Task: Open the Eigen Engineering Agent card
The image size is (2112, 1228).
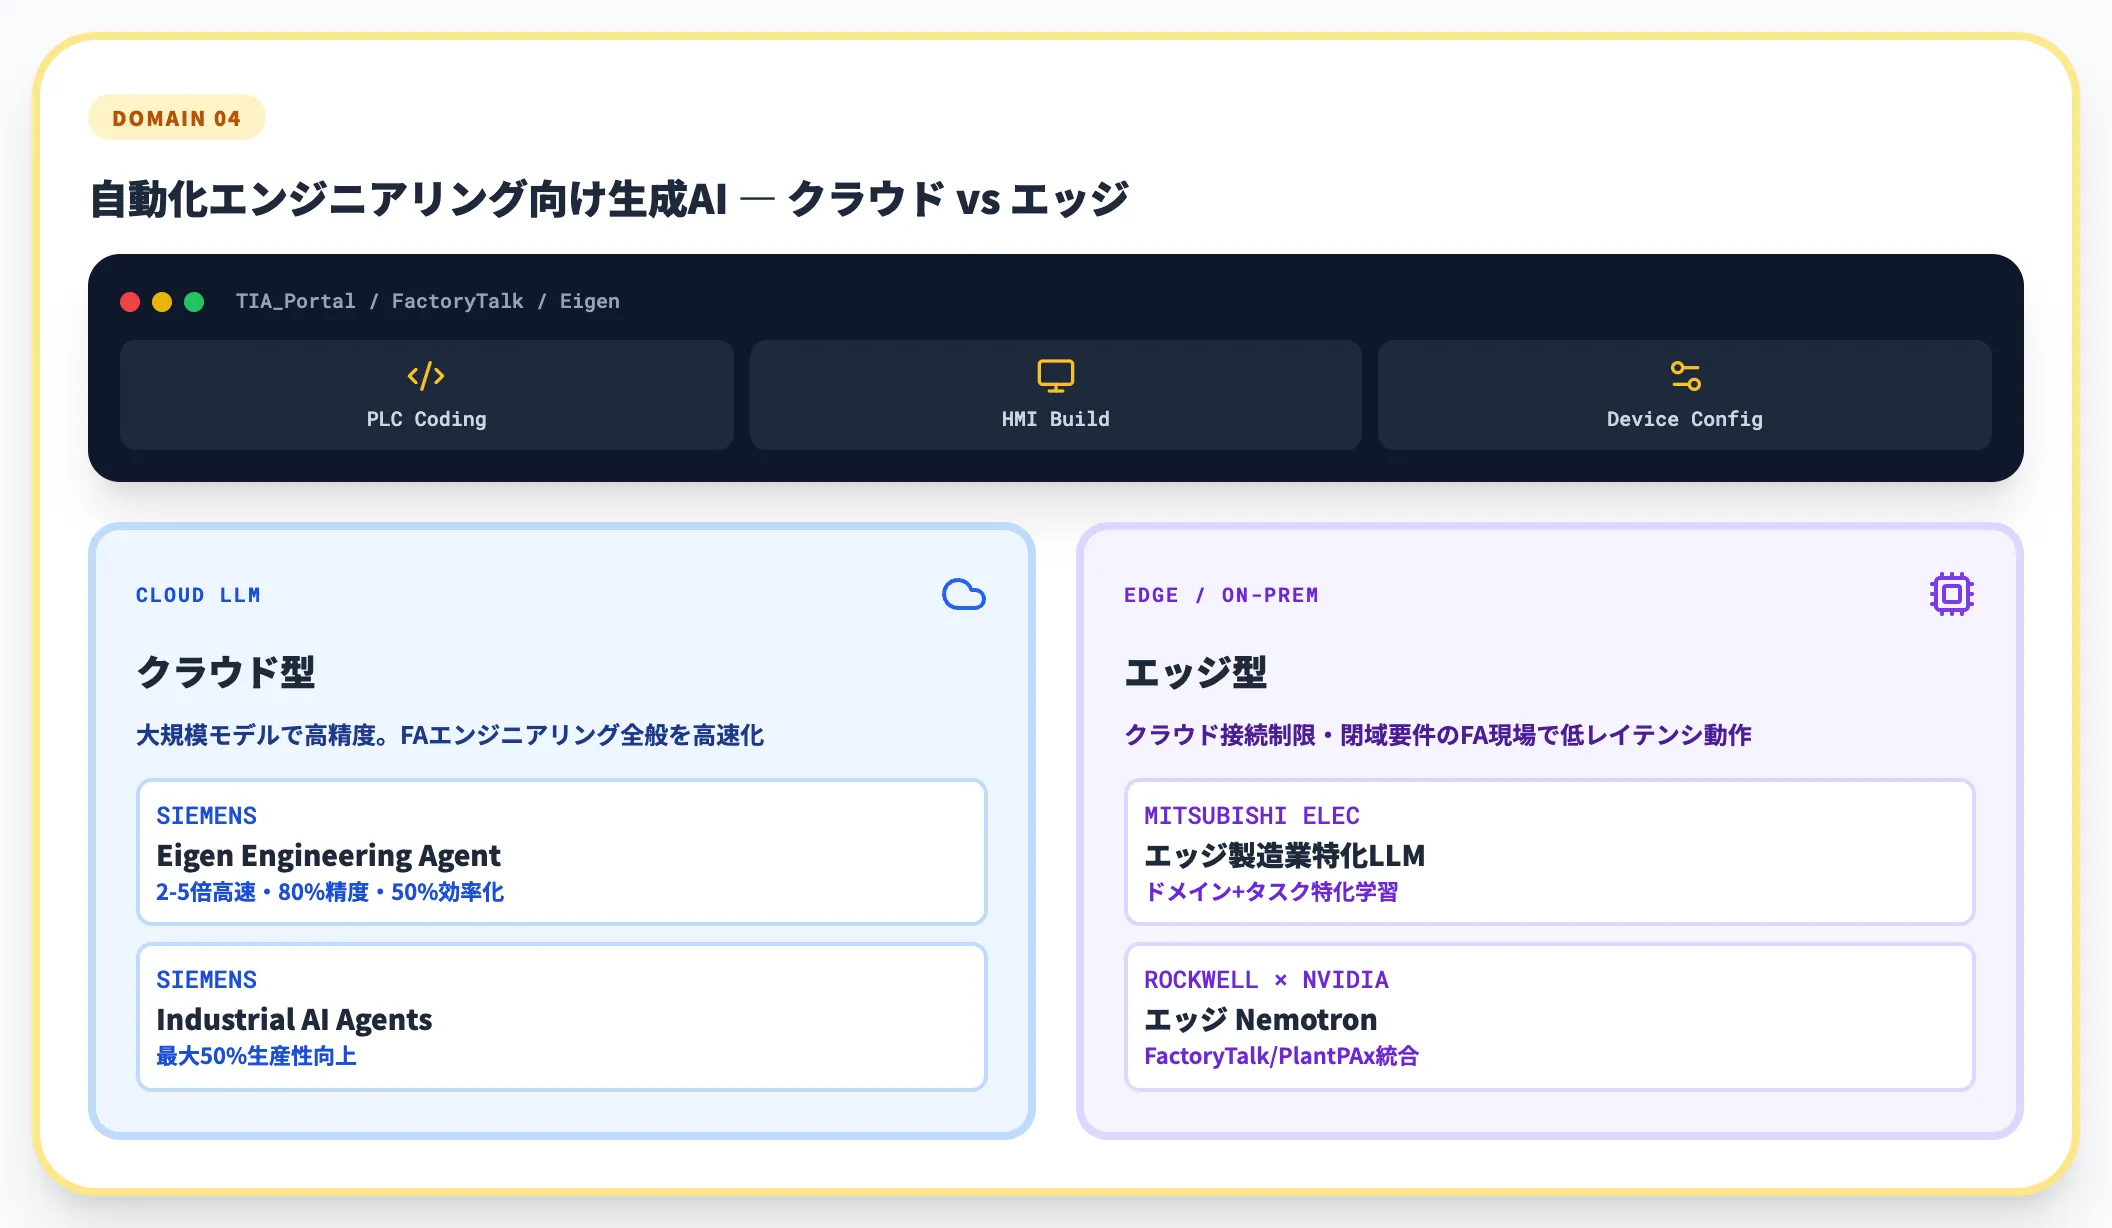Action: [x=562, y=852]
